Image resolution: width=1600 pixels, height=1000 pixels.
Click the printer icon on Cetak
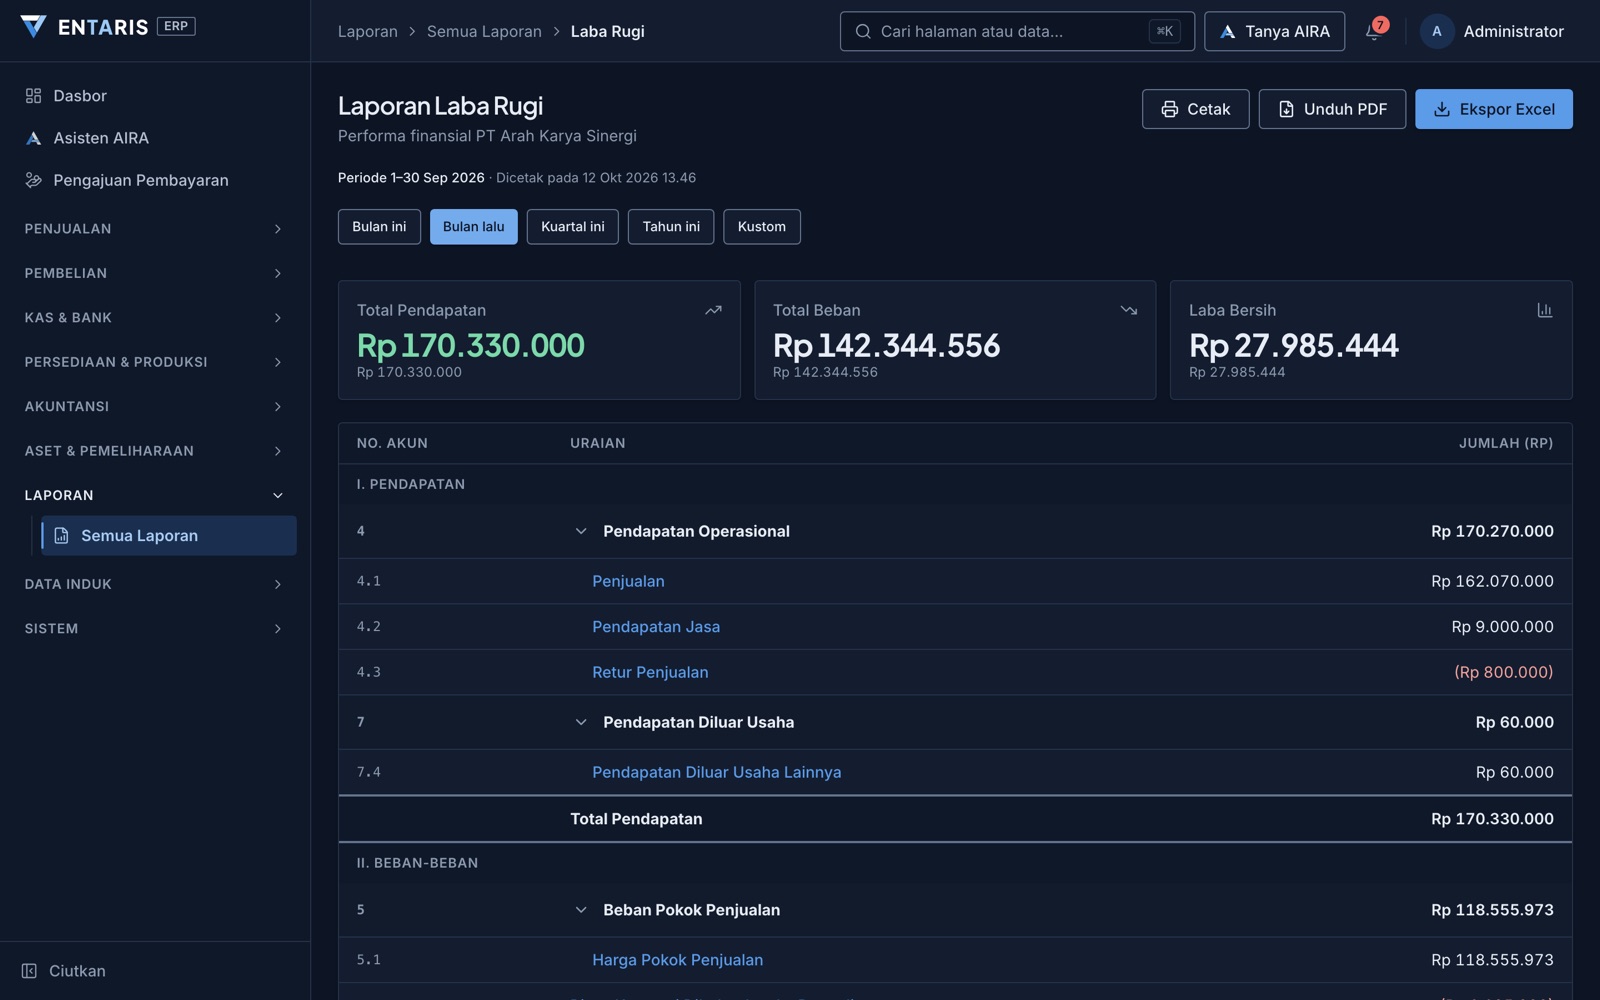click(x=1169, y=109)
